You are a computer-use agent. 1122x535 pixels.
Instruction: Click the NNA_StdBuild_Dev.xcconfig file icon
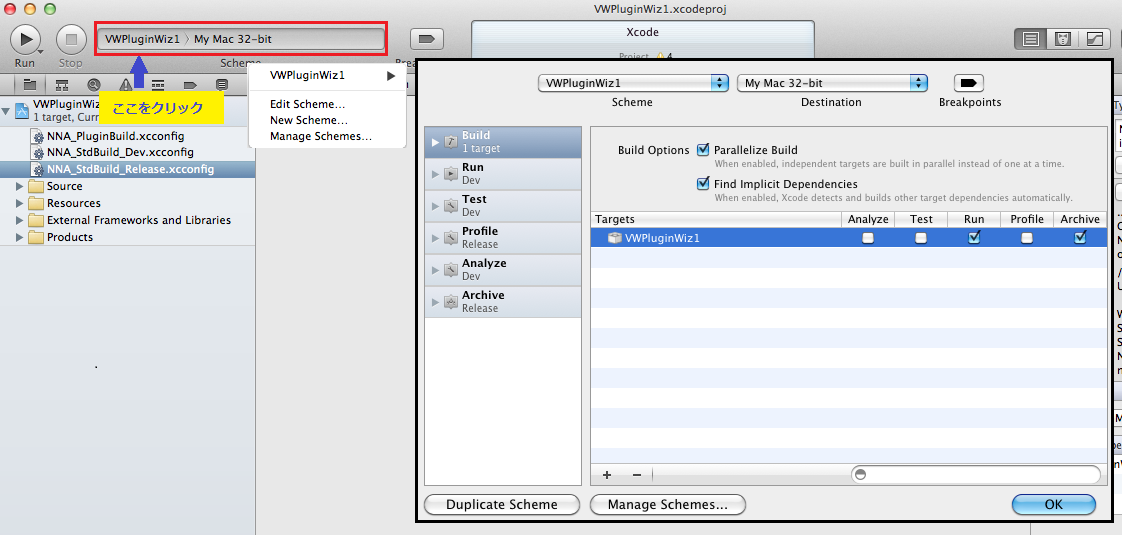[39, 152]
